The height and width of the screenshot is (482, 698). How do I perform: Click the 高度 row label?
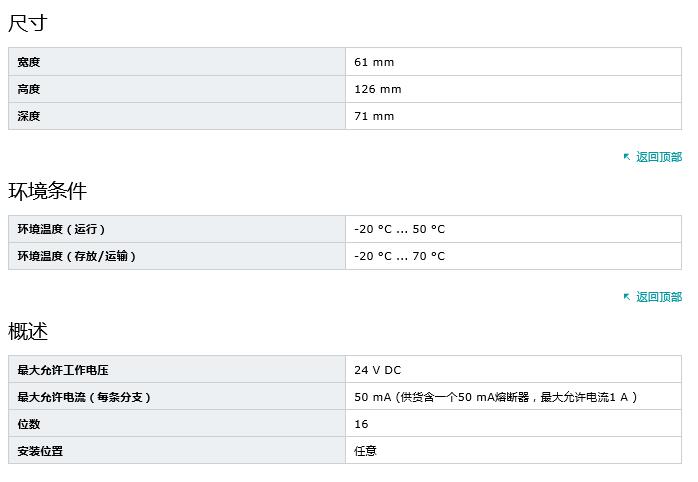(29, 89)
